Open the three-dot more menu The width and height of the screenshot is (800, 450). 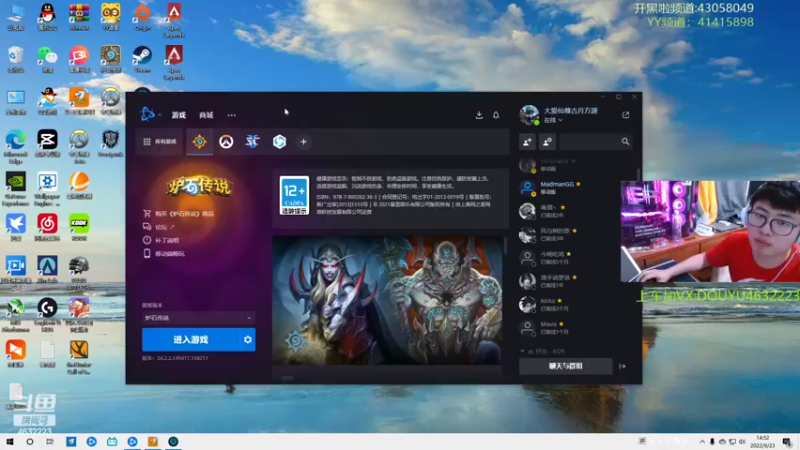[232, 115]
